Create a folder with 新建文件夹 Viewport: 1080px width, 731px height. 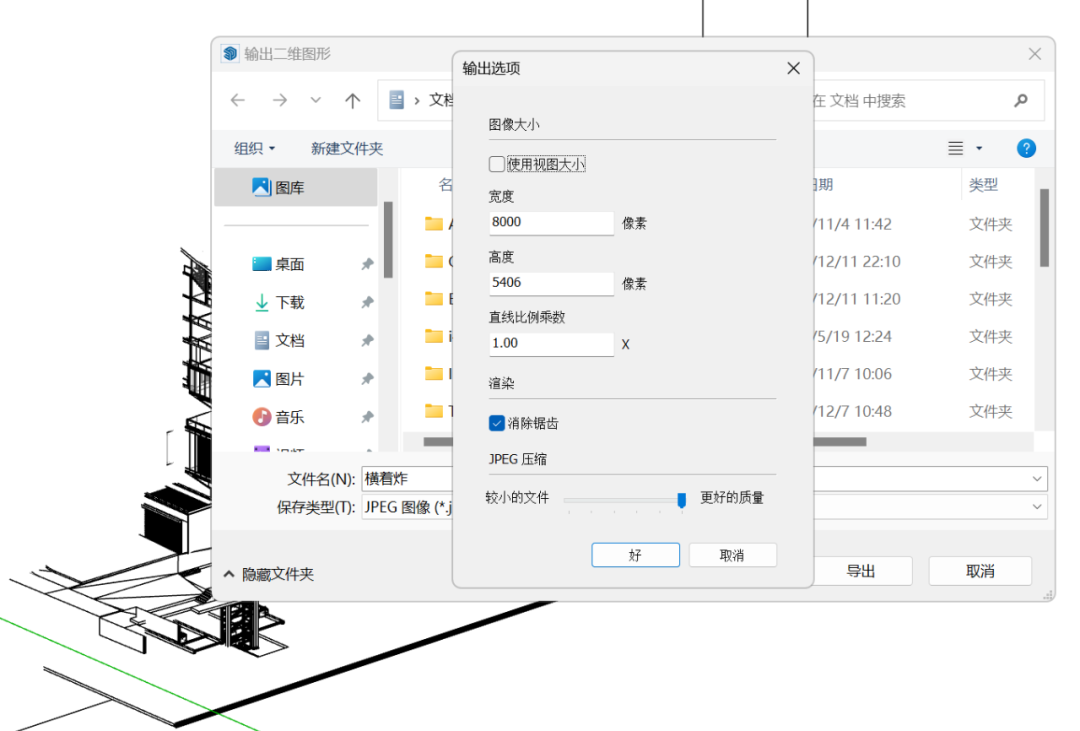(x=347, y=148)
